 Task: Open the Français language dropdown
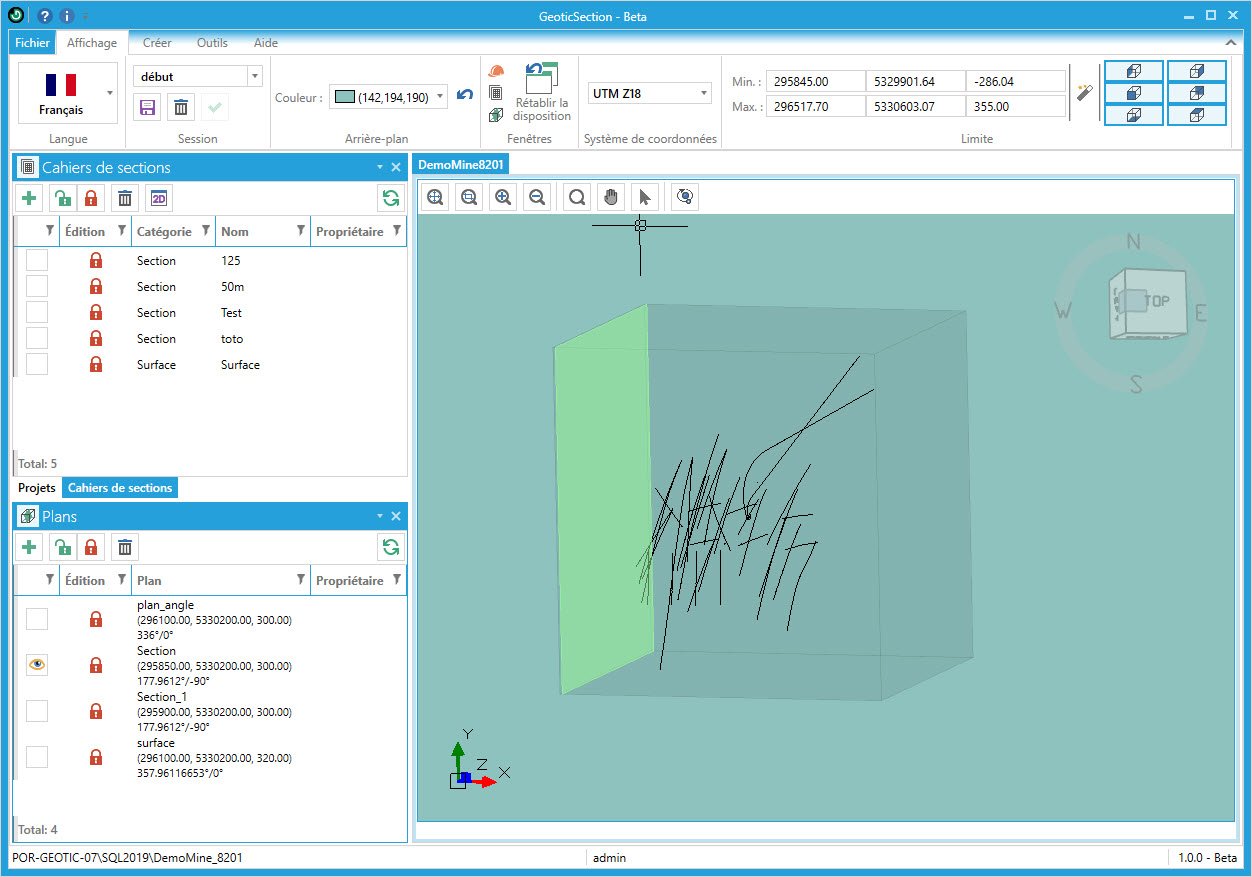coord(109,93)
